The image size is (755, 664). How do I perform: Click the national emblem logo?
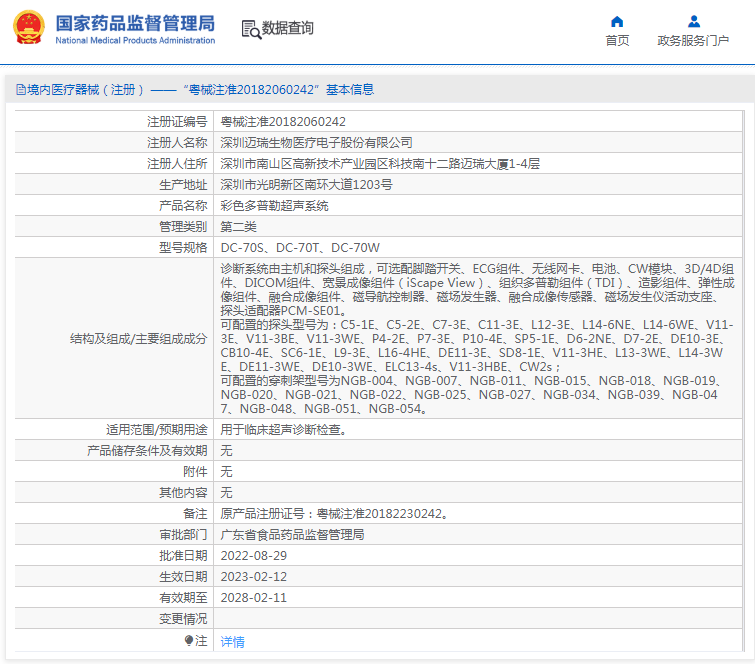coord(28,27)
